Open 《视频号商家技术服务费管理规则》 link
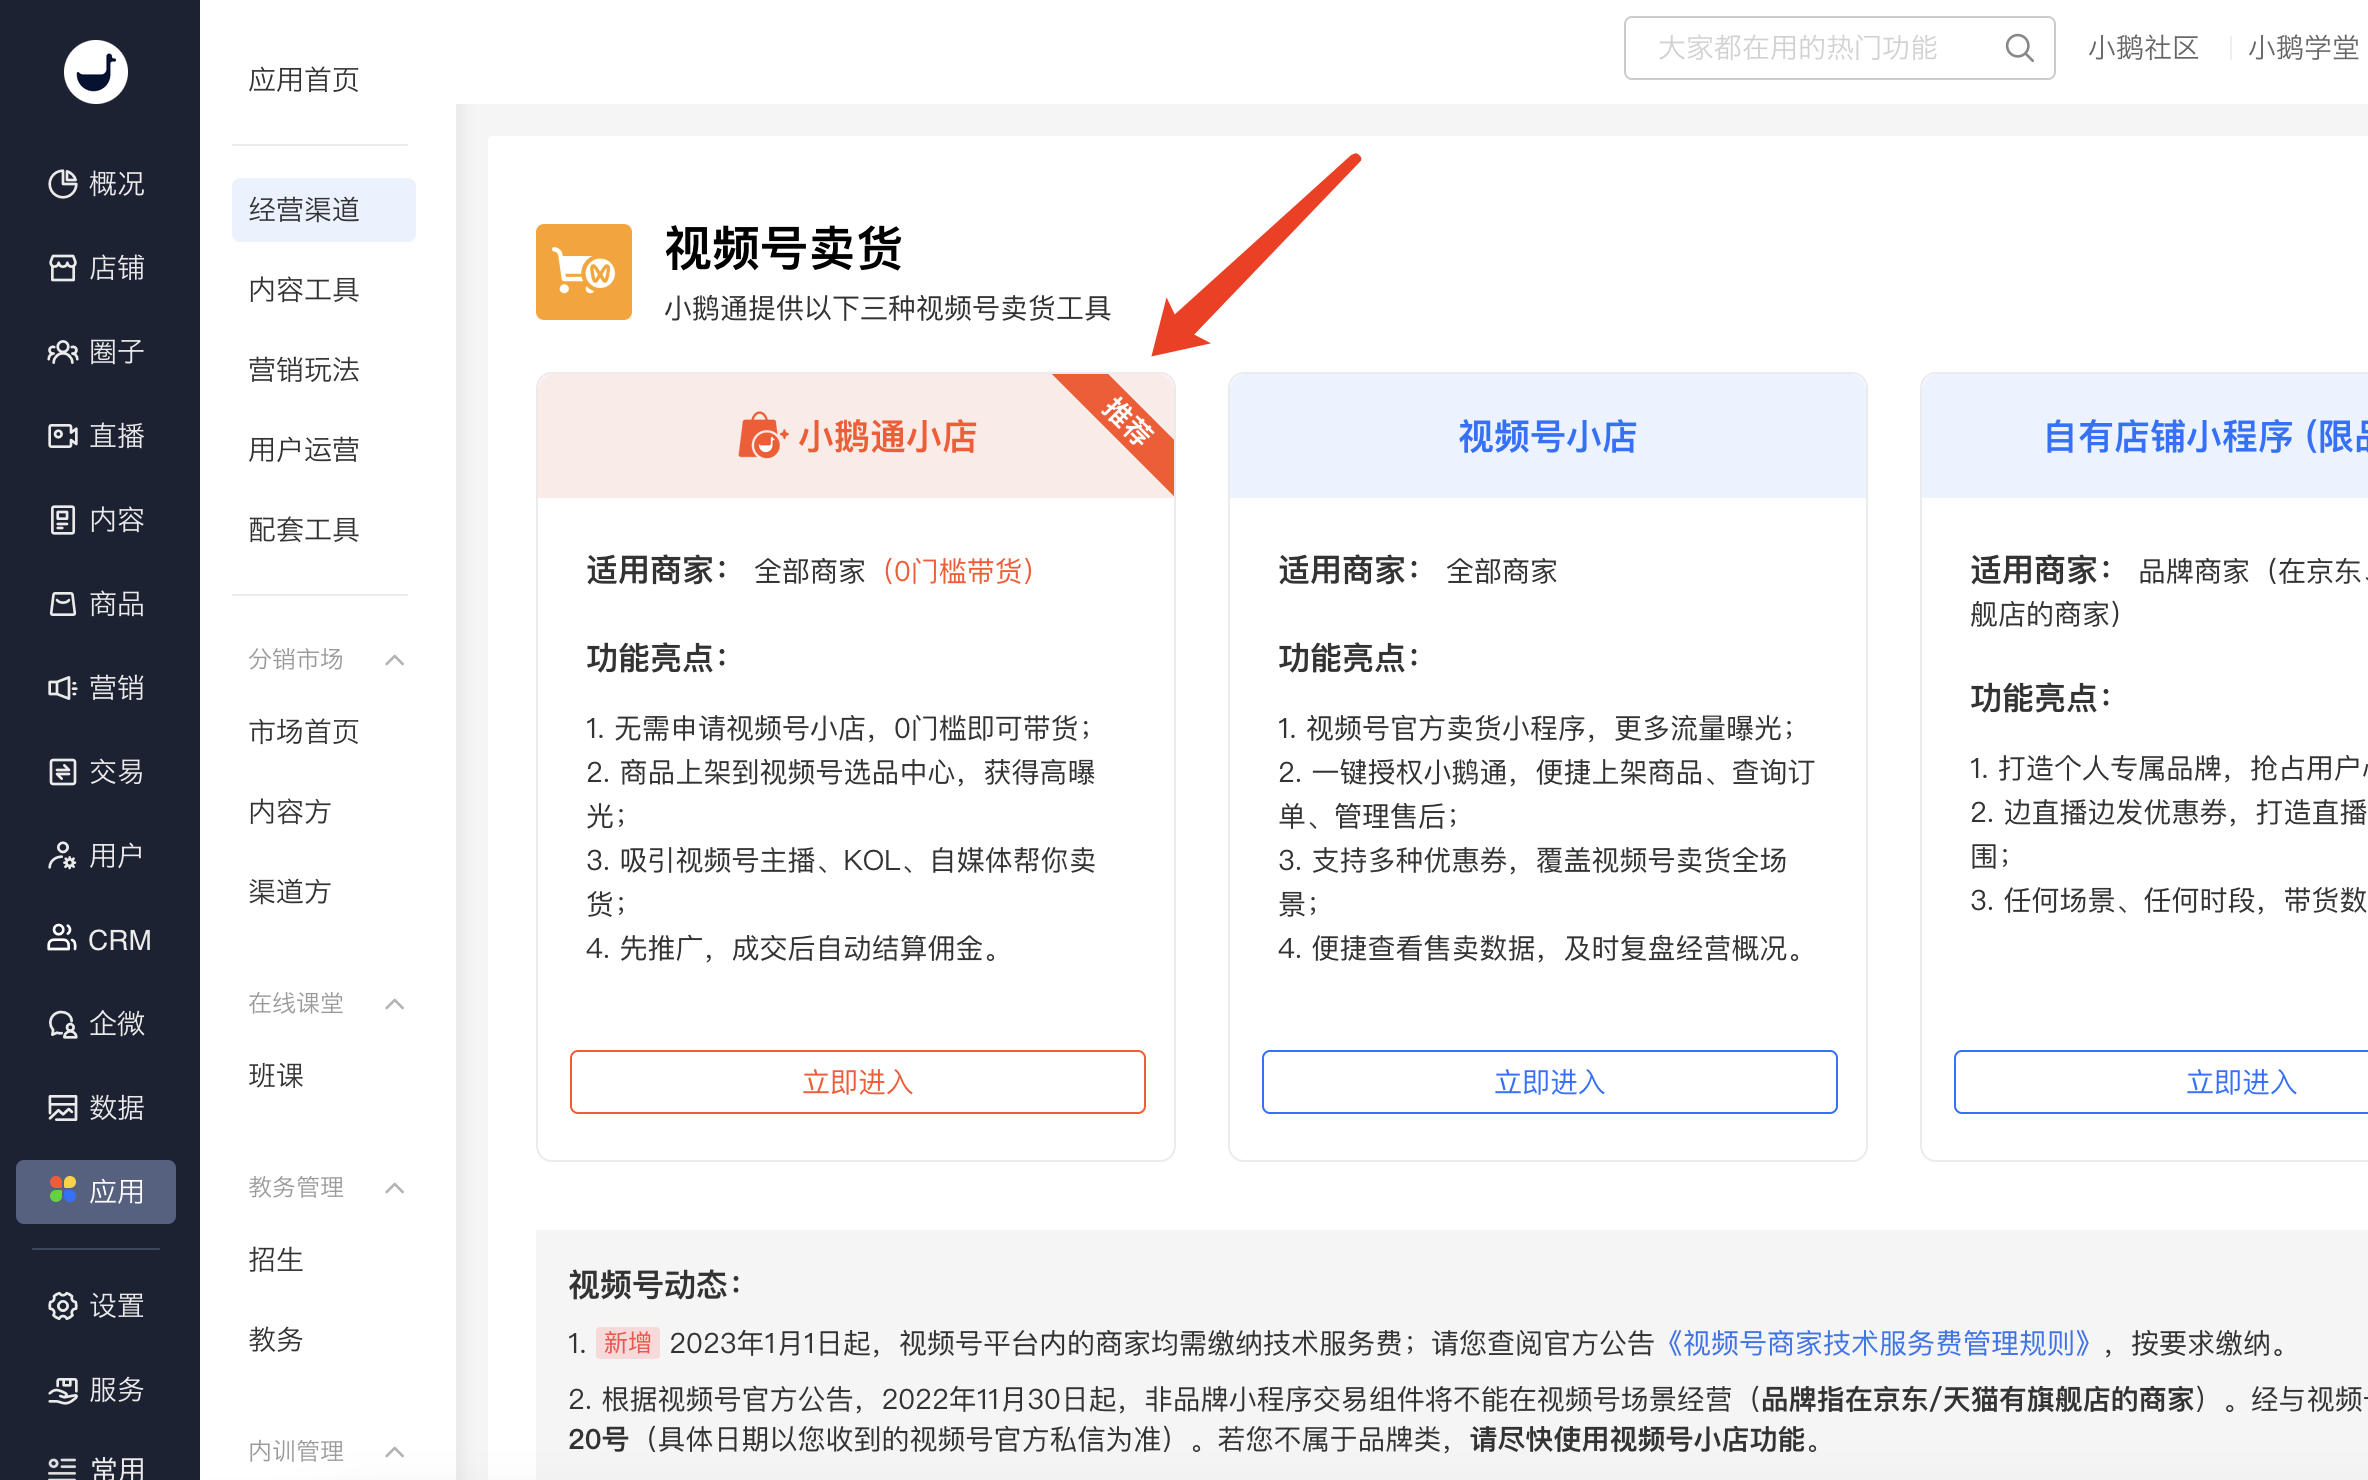Screen dimensions: 2368x1480 1877,1343
